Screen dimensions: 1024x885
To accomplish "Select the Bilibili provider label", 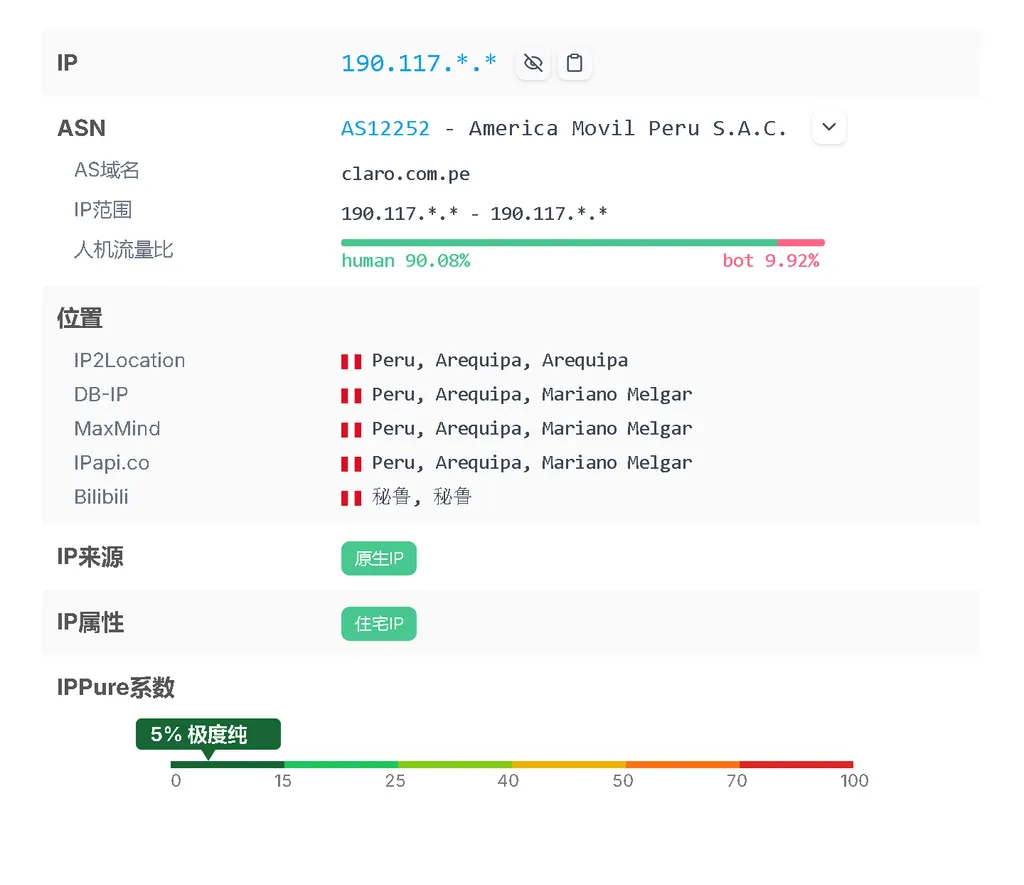I will point(101,496).
